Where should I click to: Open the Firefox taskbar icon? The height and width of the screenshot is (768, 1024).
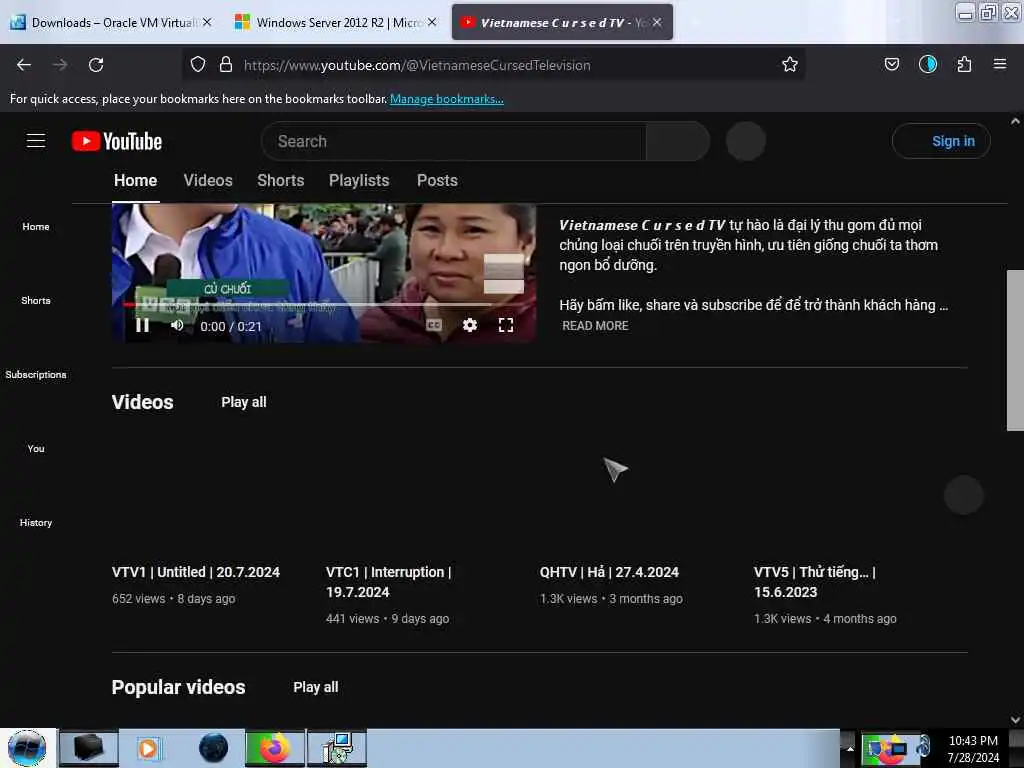(275, 748)
